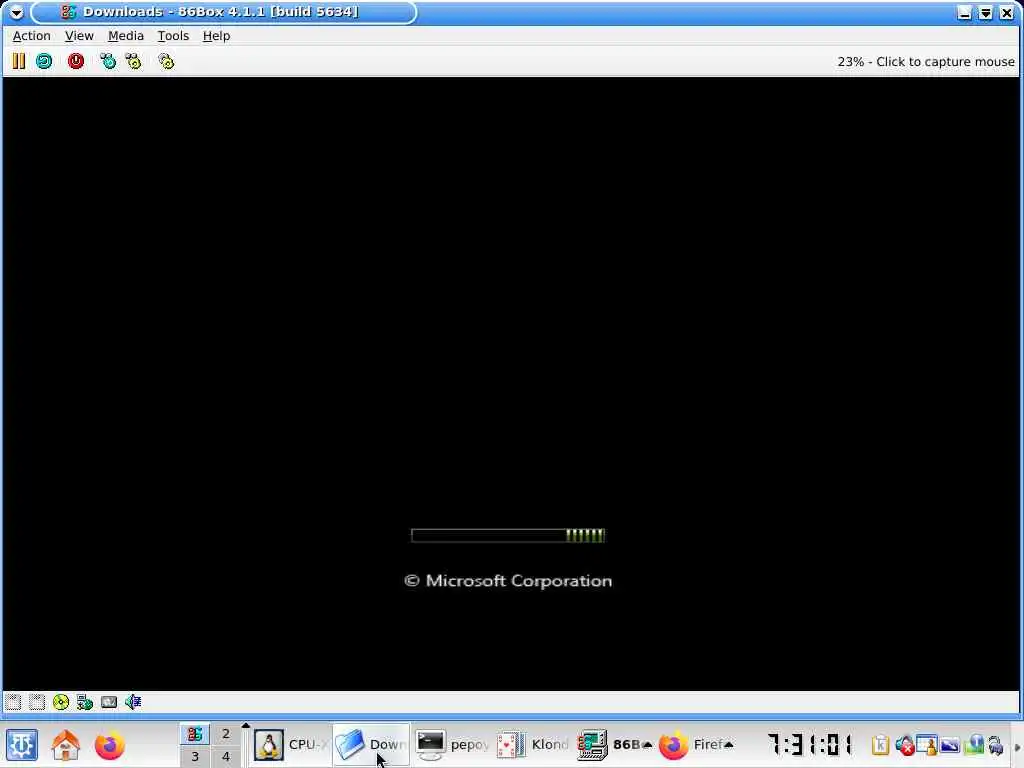Viewport: 1024px width, 768px height.
Task: Click the network status icon
Action: [85, 702]
